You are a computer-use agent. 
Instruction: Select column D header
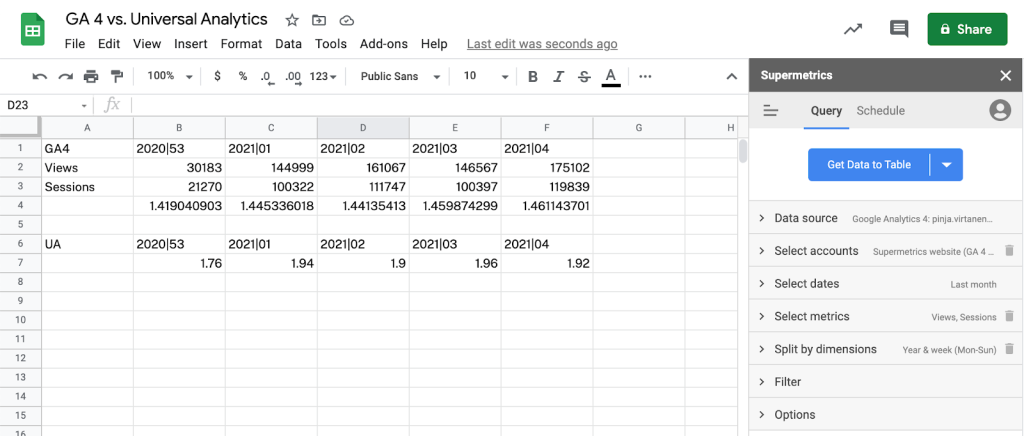(x=363, y=128)
